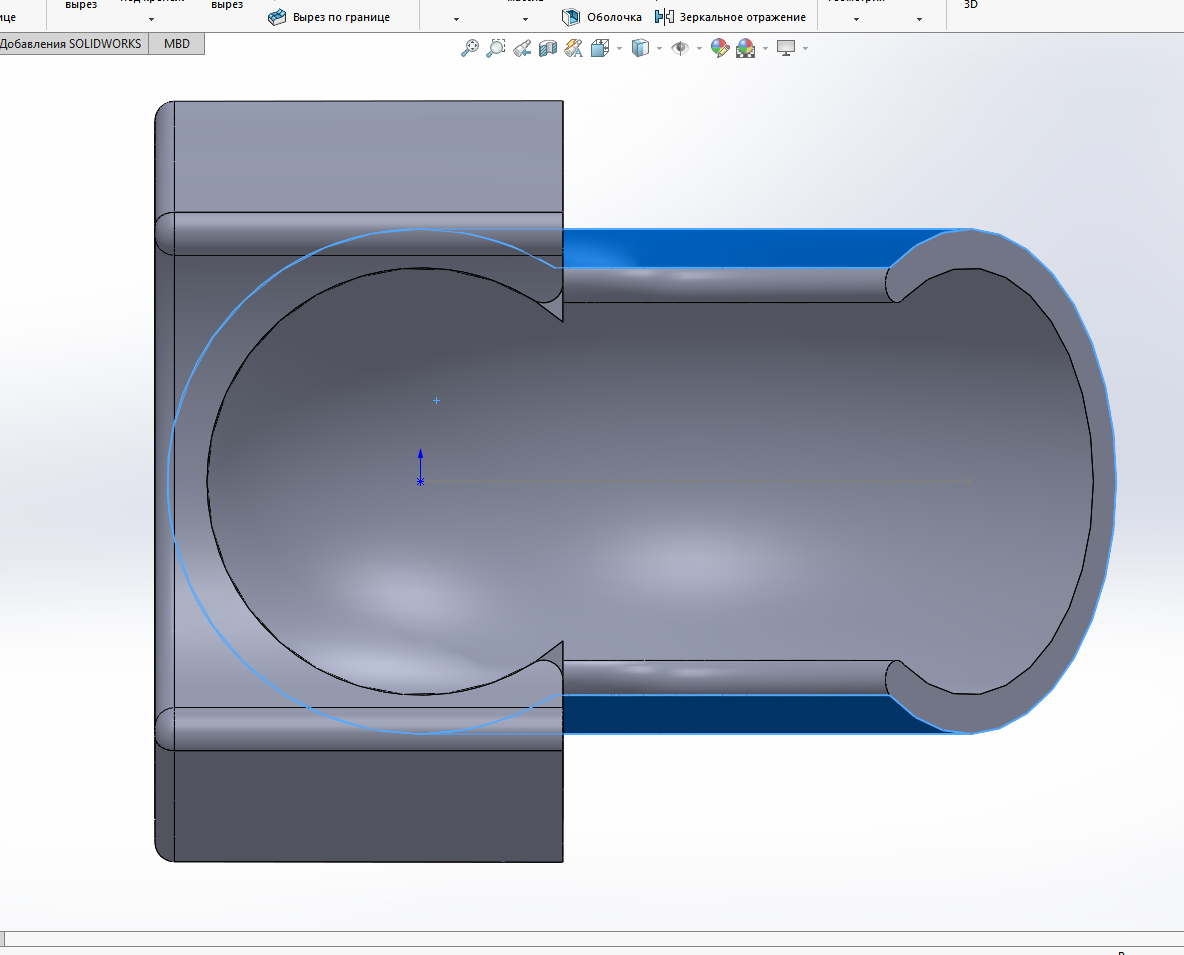The image size is (1184, 955).
Task: Open the MBD tab
Action: pos(177,44)
